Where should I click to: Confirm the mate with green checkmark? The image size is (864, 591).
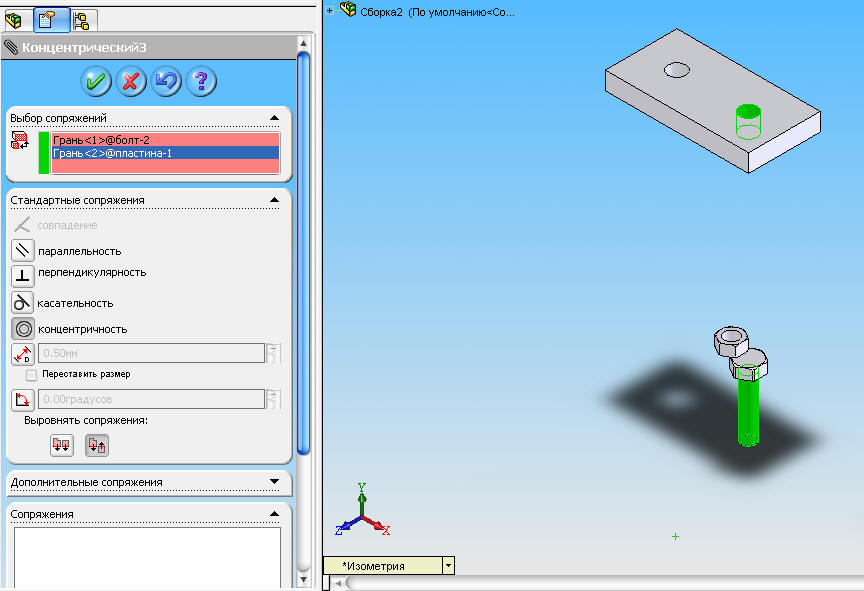point(96,82)
